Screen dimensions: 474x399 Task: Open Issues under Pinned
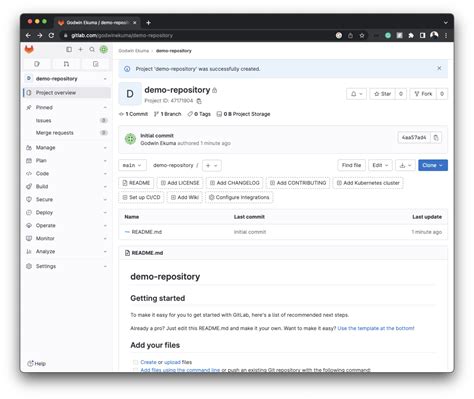pos(67,120)
